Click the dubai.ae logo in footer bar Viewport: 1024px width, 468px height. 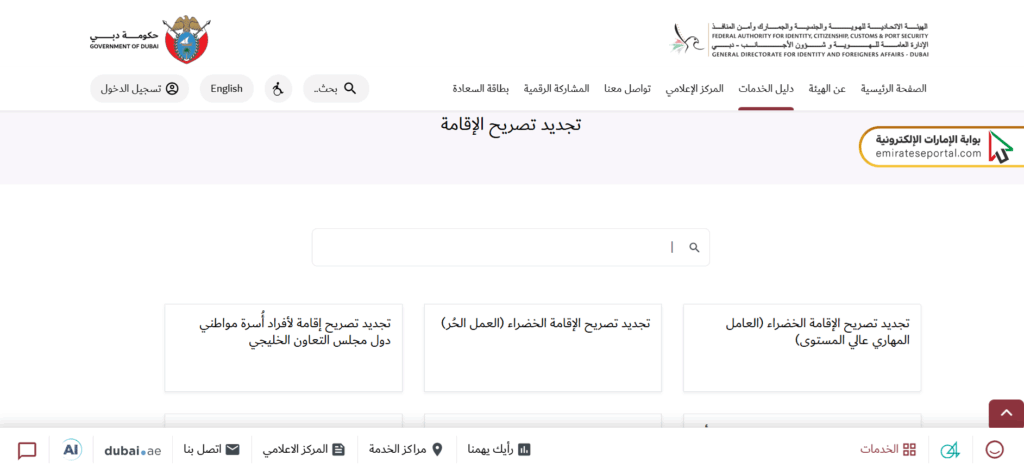[x=133, y=450]
